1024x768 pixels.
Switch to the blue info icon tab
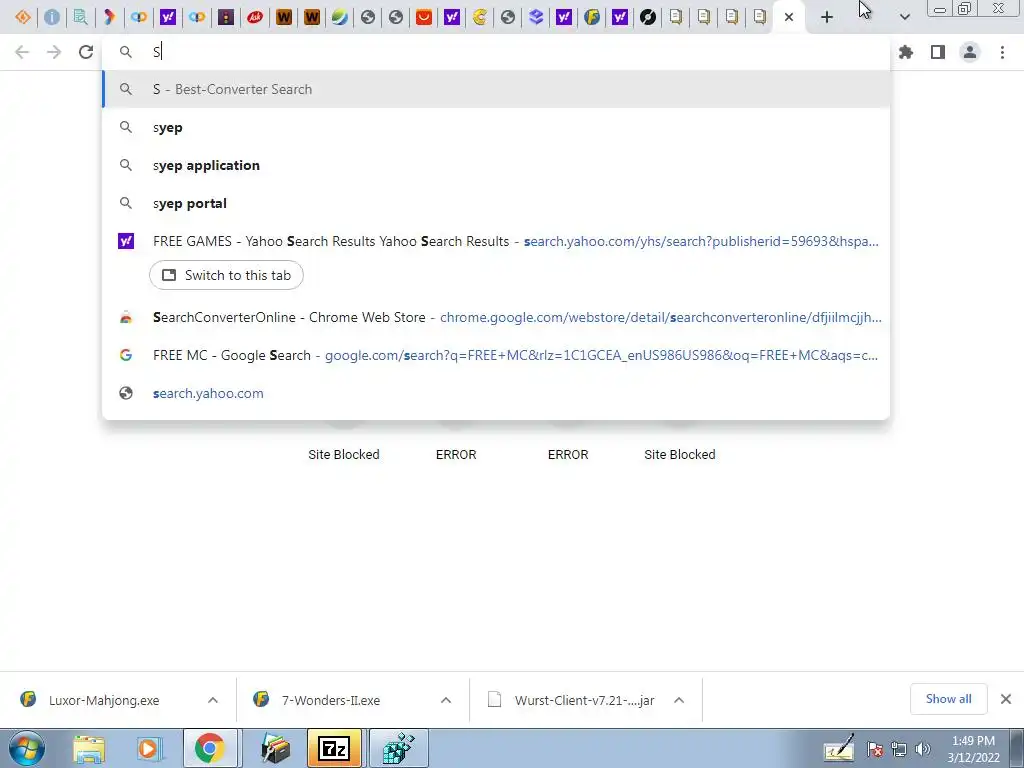point(52,17)
